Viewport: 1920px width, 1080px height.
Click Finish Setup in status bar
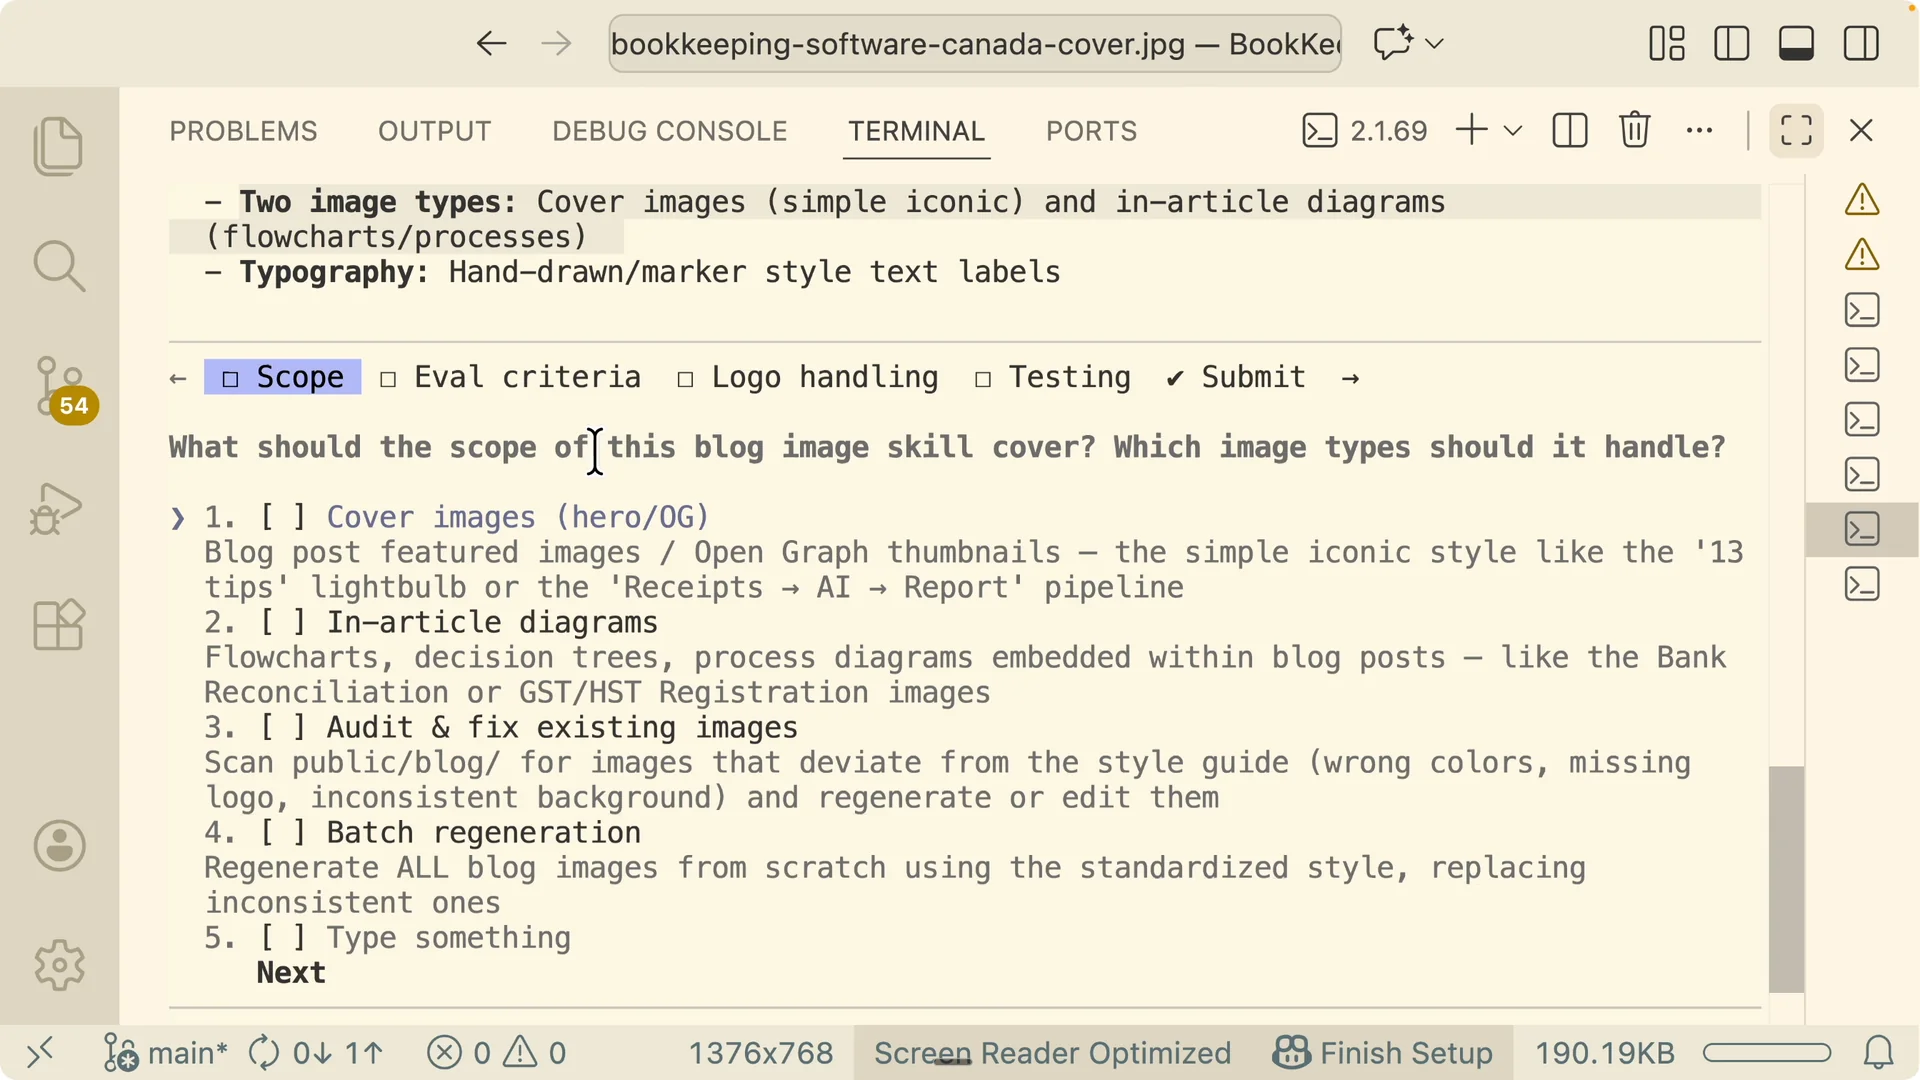click(x=1383, y=1053)
